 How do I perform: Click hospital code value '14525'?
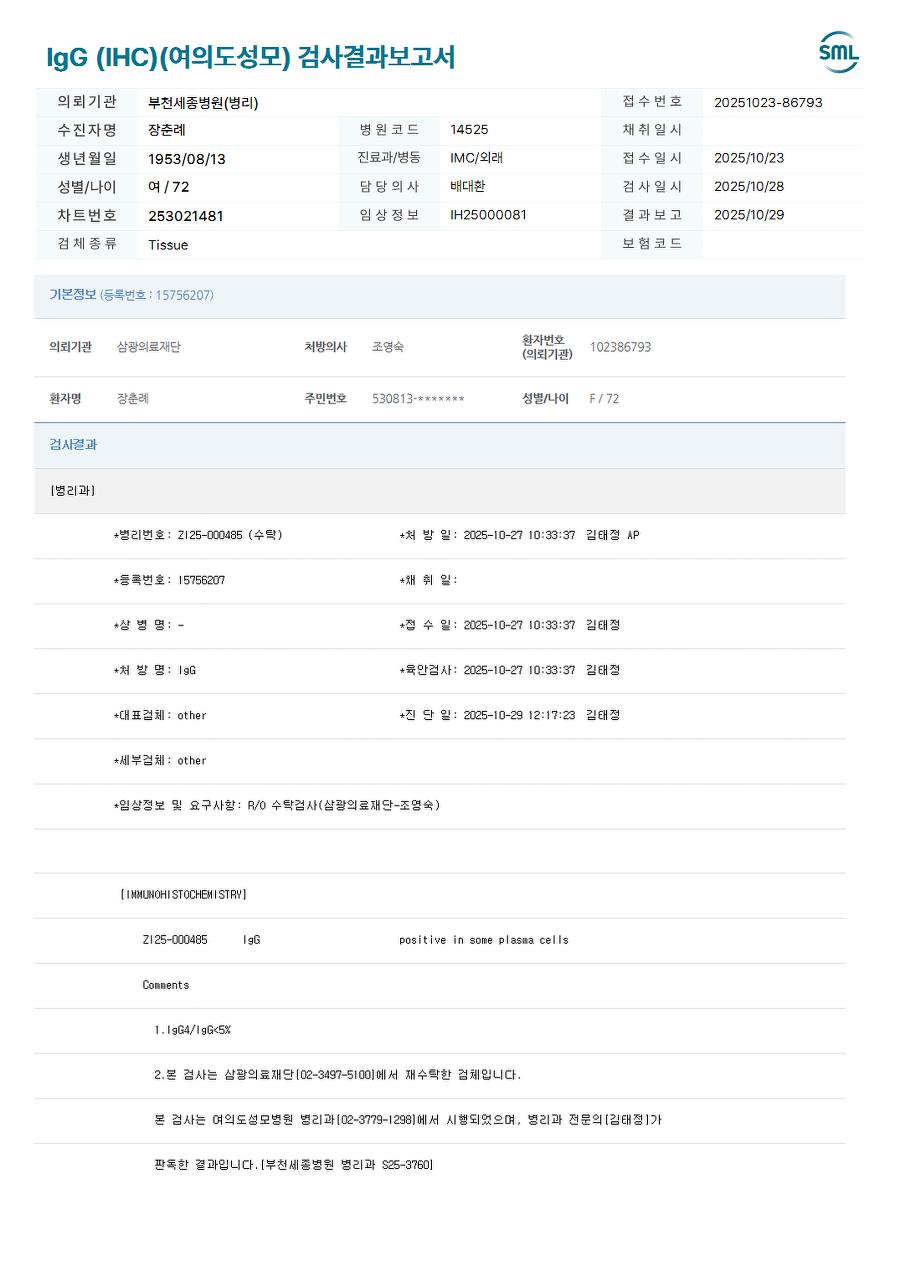469,130
